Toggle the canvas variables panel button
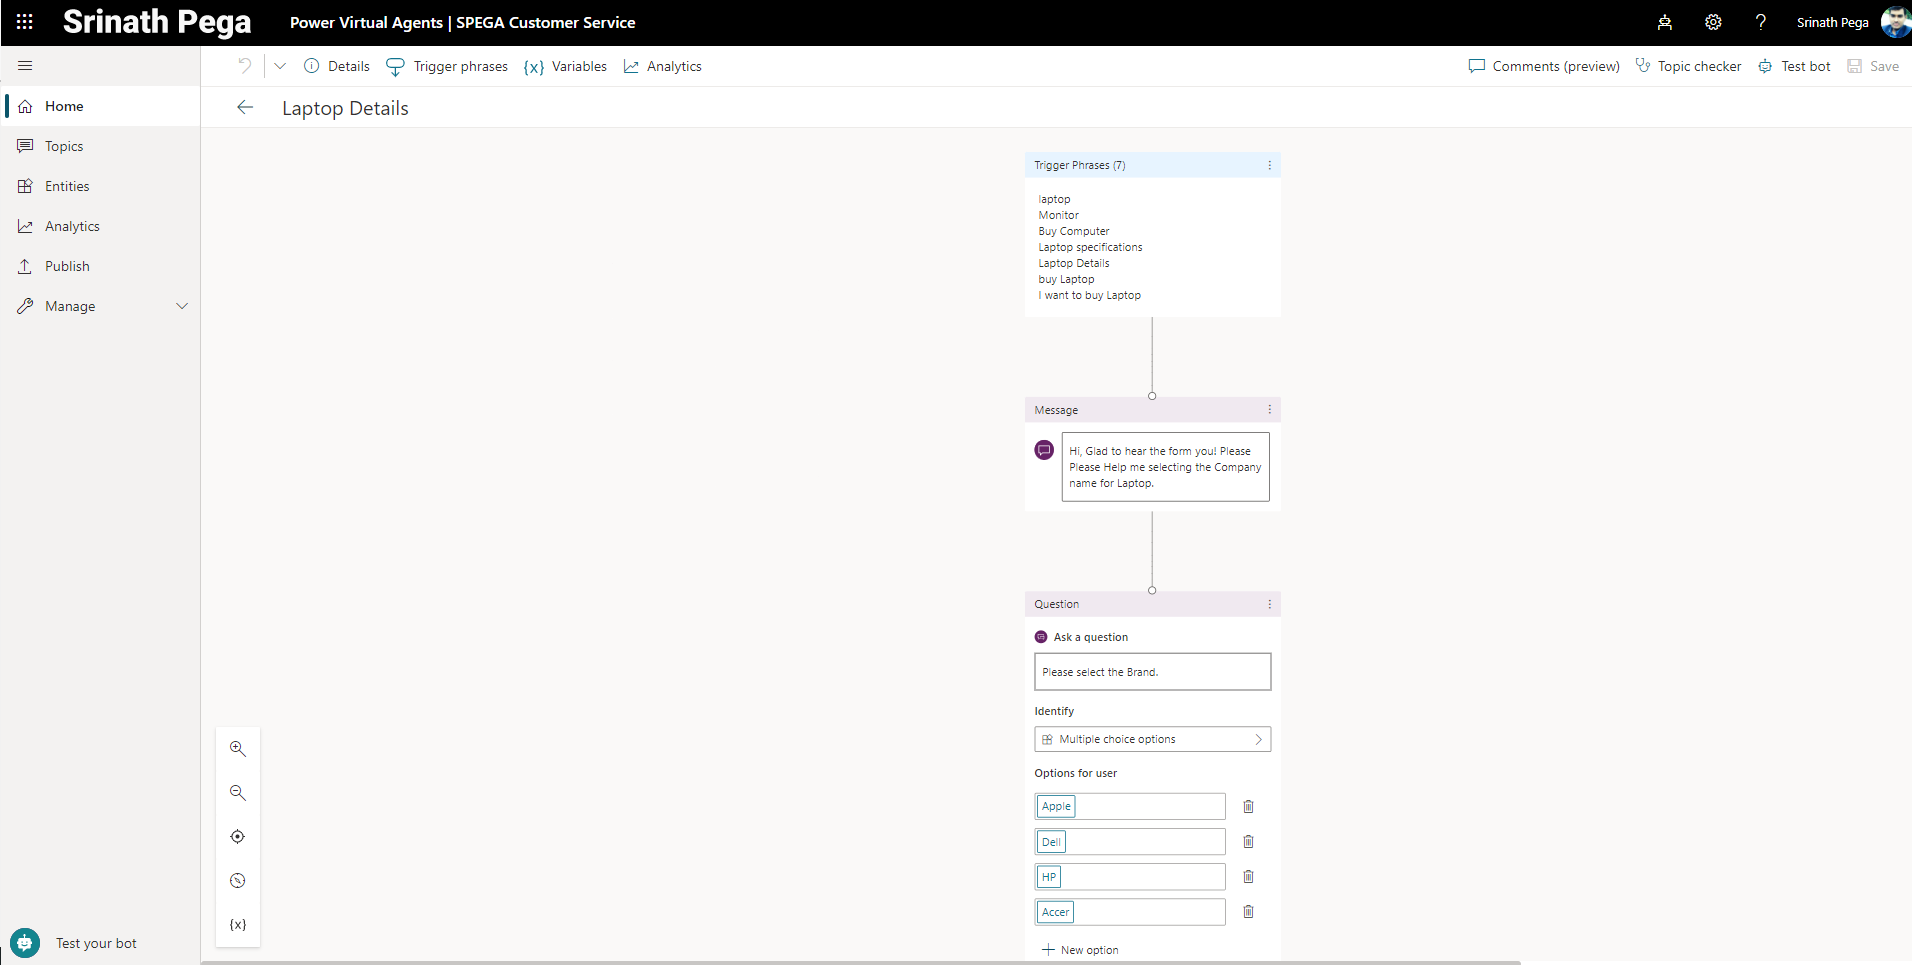 point(238,925)
